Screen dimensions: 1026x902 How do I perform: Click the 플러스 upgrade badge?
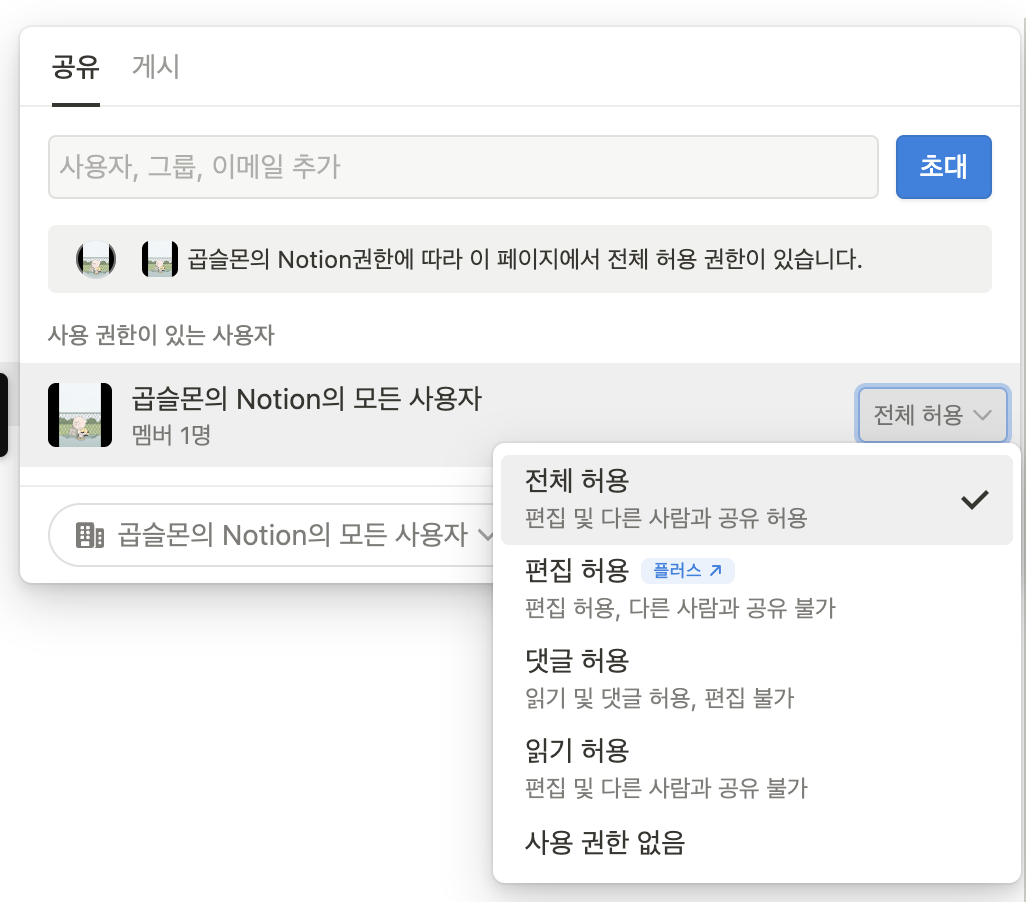point(688,571)
